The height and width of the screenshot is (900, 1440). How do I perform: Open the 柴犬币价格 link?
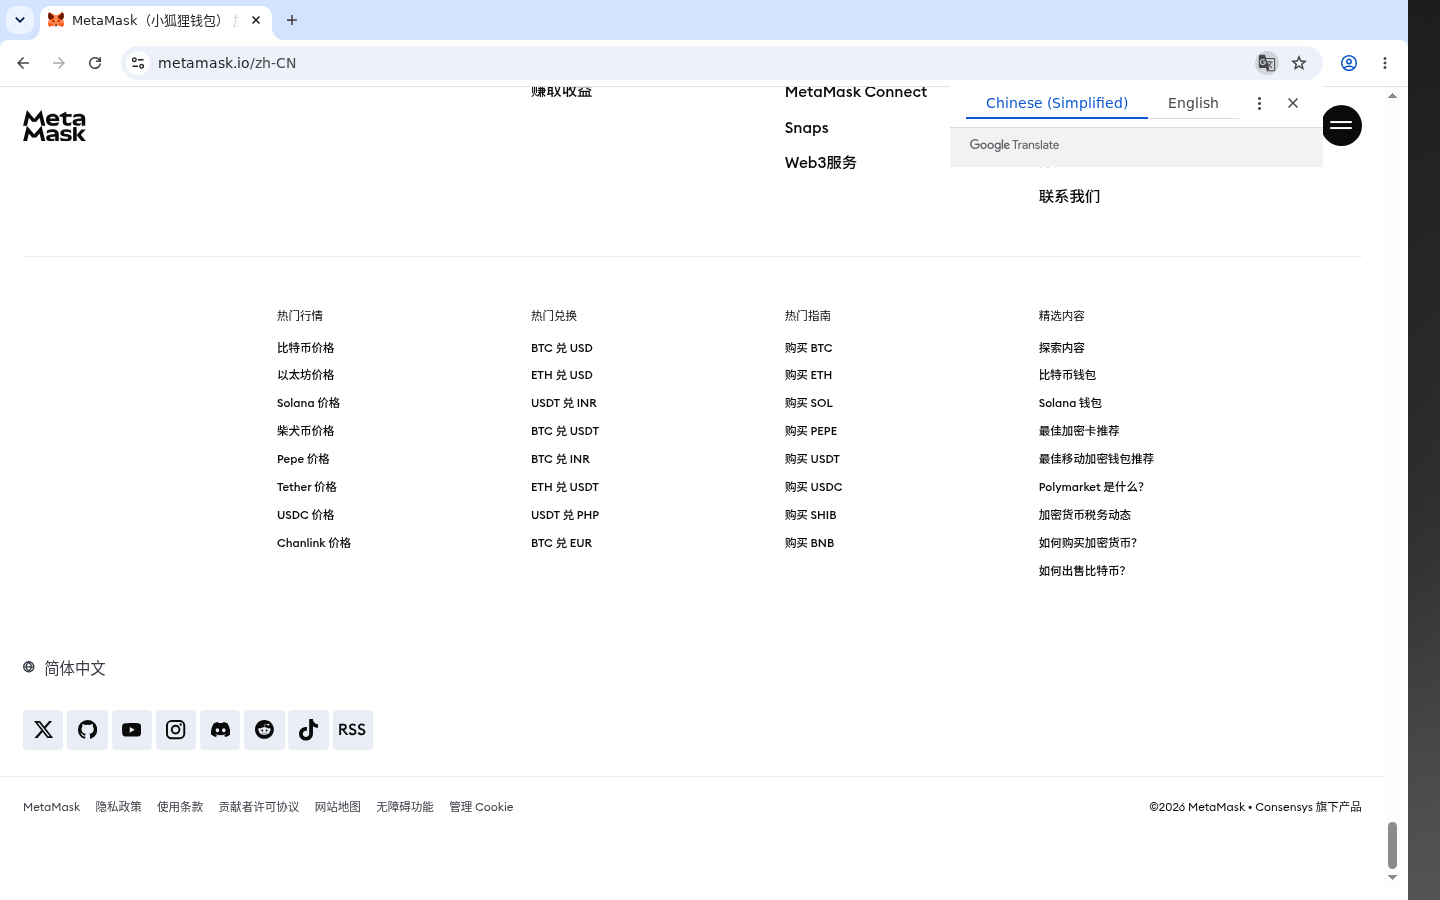coord(306,431)
